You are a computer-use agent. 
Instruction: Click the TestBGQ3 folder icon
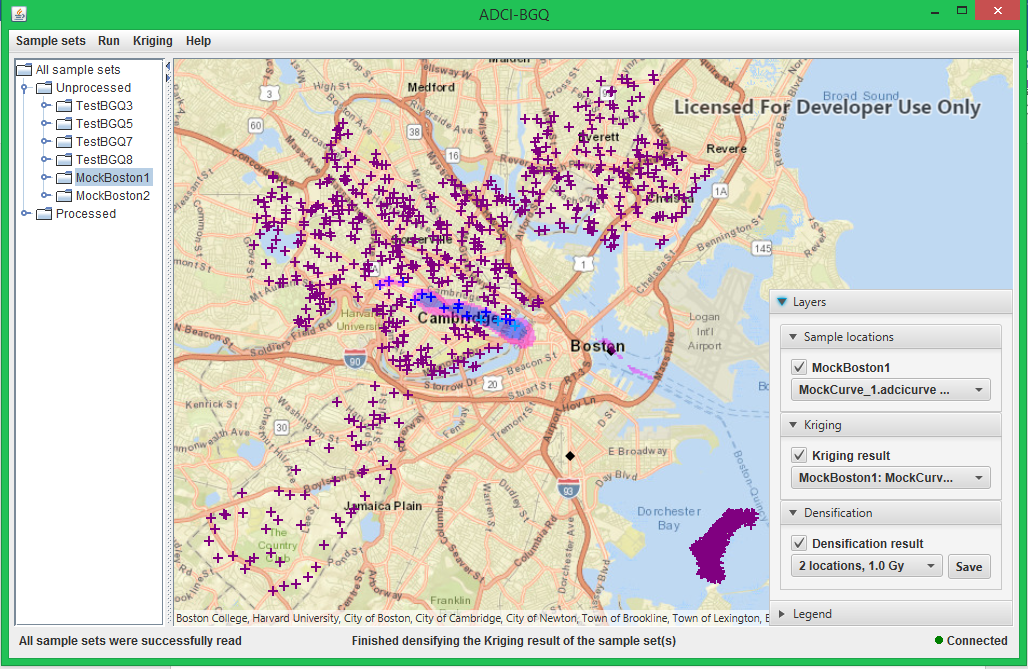tap(64, 106)
